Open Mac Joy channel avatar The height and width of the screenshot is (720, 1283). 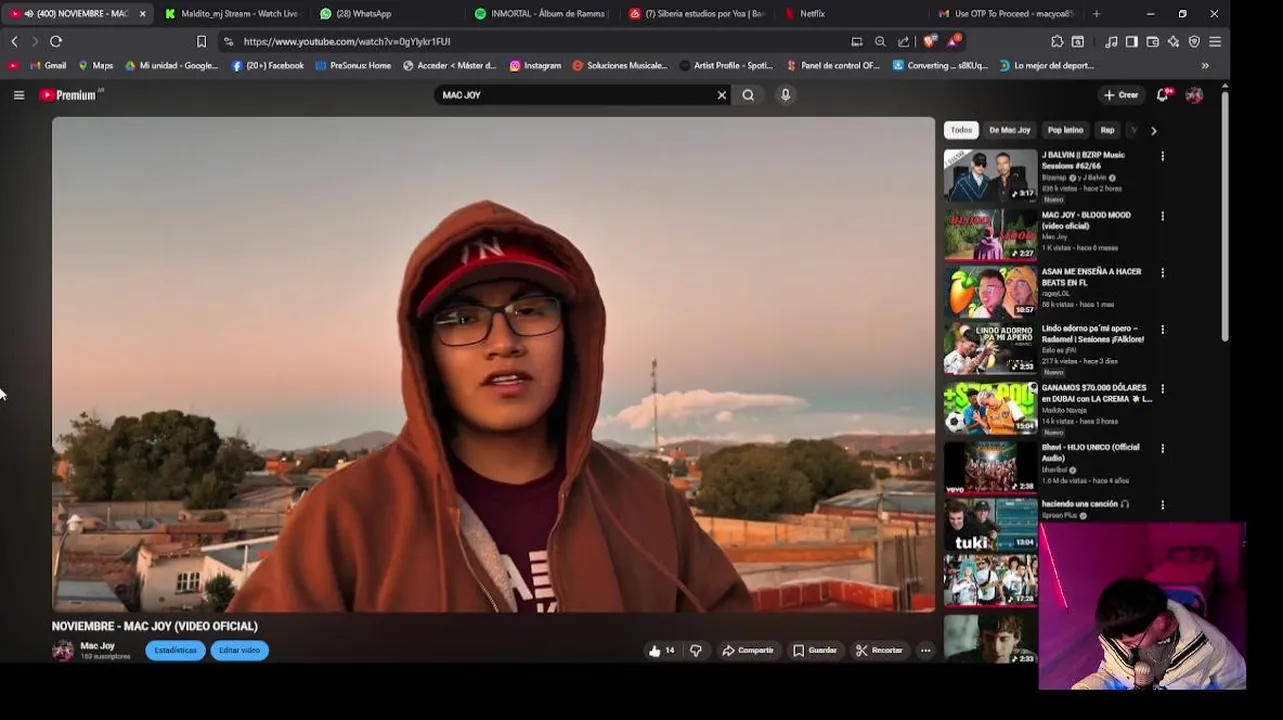[x=63, y=650]
